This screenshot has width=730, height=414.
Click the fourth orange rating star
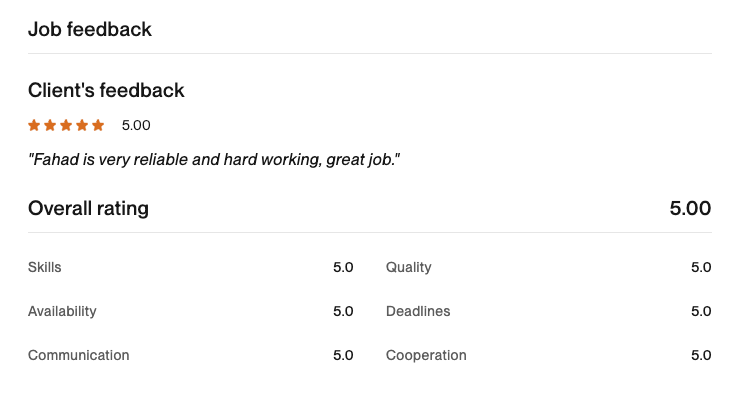[82, 125]
